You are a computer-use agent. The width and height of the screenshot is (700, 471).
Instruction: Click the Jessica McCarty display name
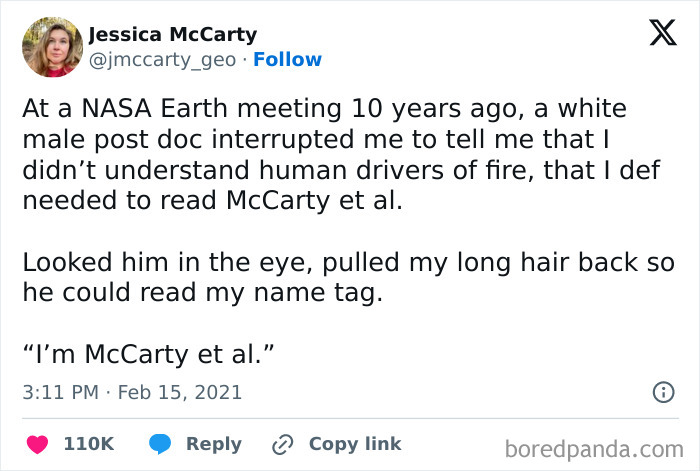[172, 34]
